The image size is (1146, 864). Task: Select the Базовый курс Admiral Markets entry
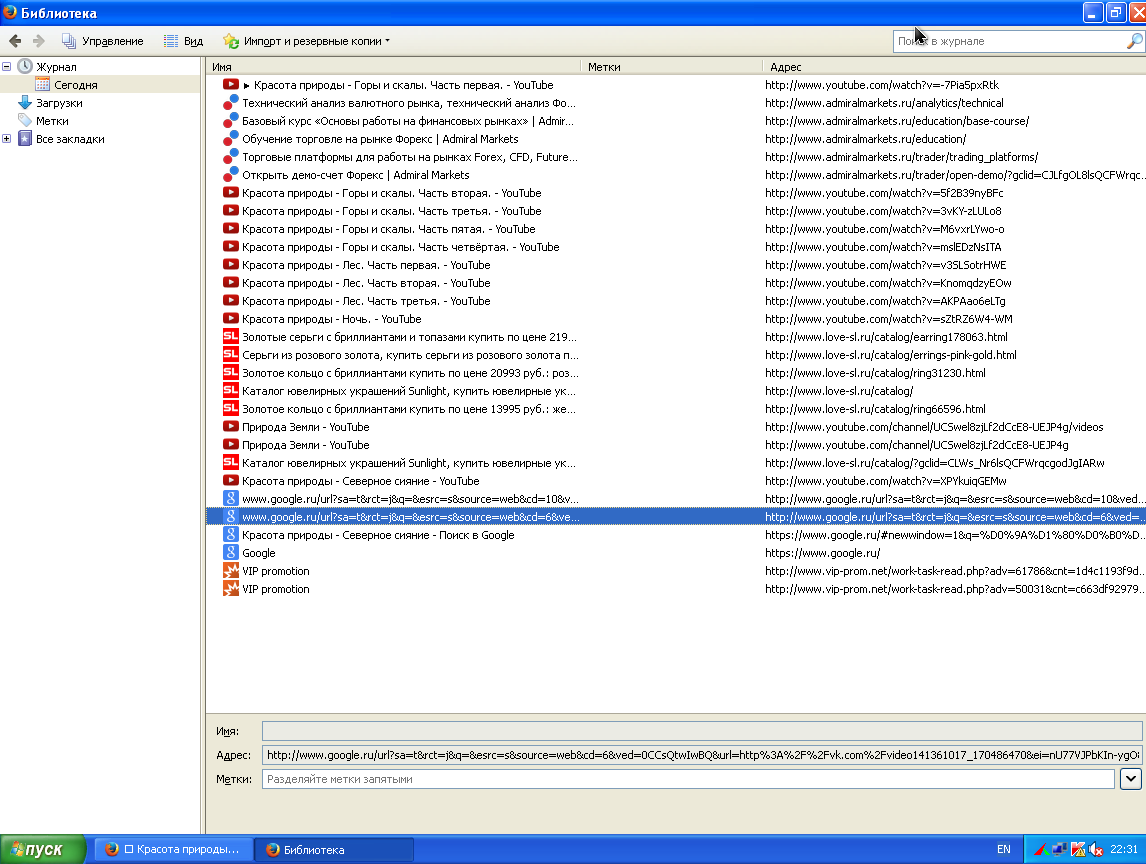pyautogui.click(x=407, y=121)
